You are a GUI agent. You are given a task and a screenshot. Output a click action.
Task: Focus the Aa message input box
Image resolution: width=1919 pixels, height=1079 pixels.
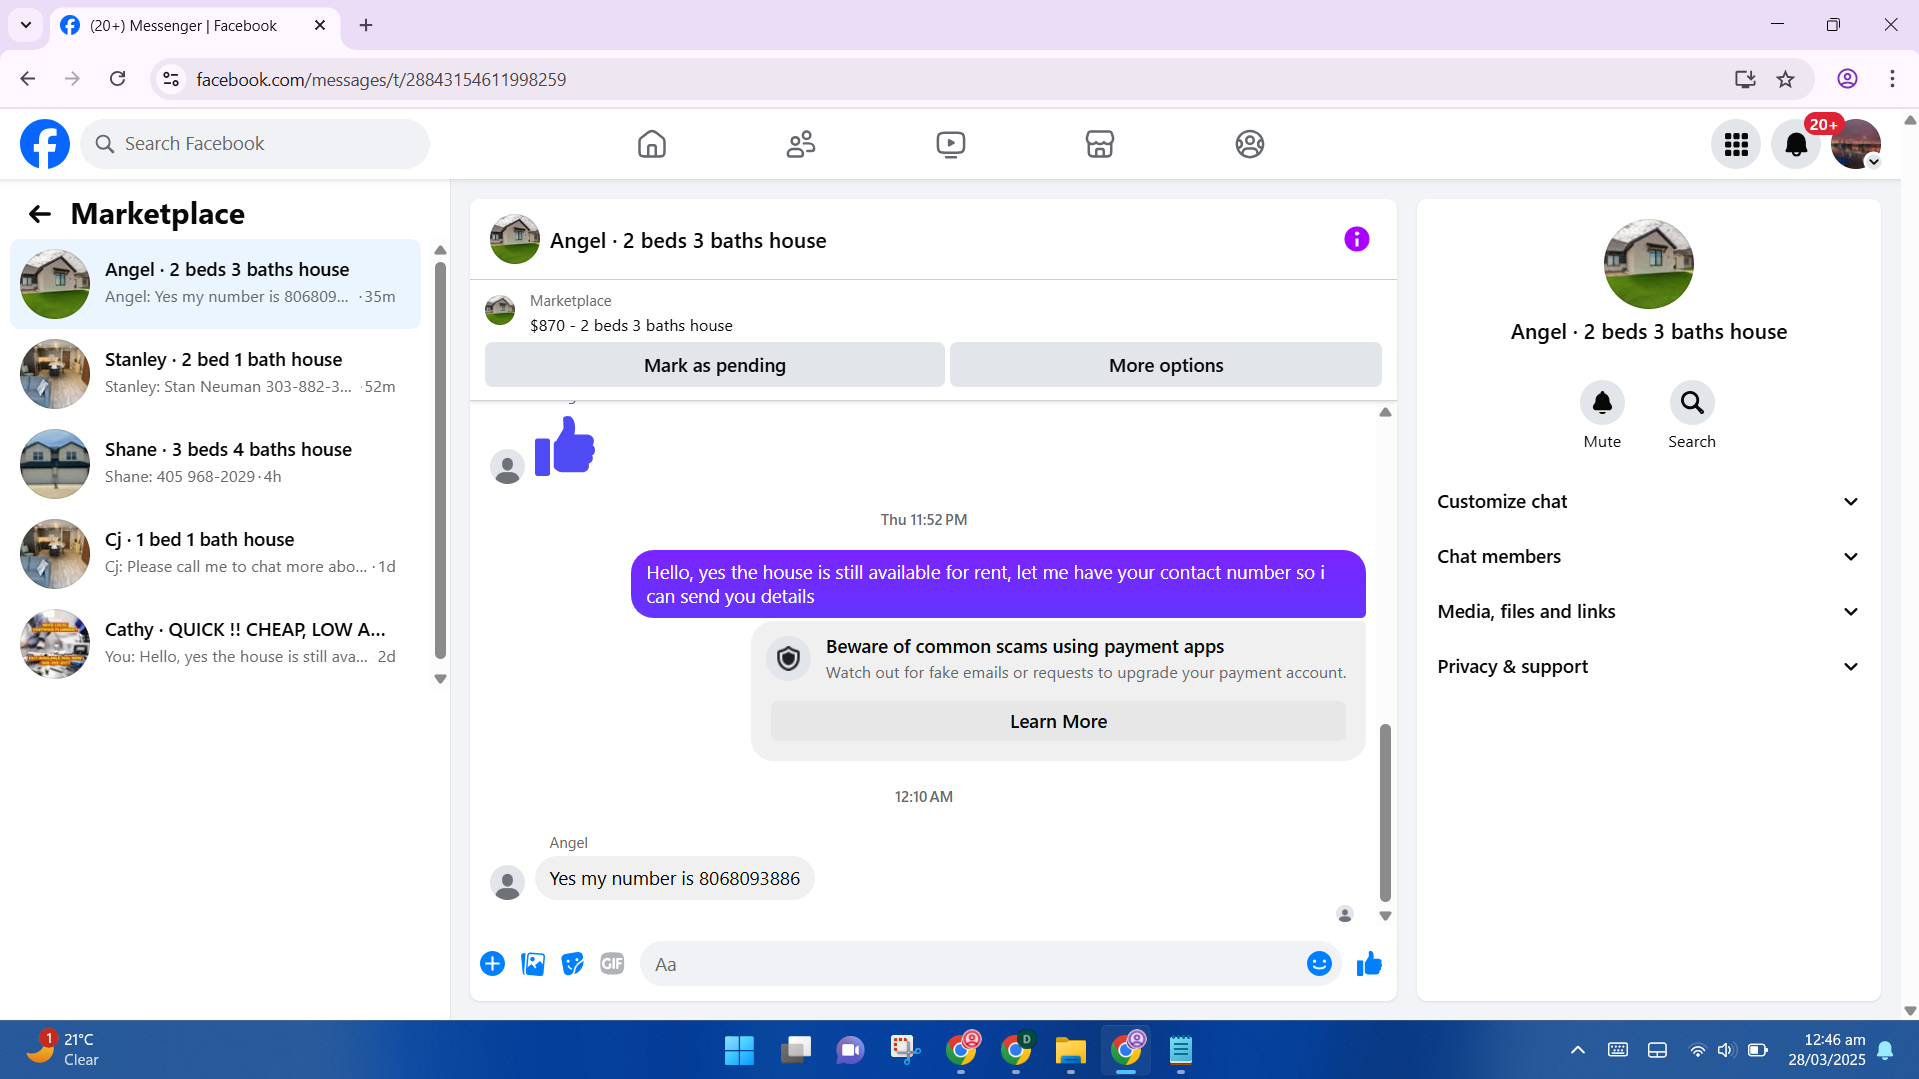tap(975, 964)
